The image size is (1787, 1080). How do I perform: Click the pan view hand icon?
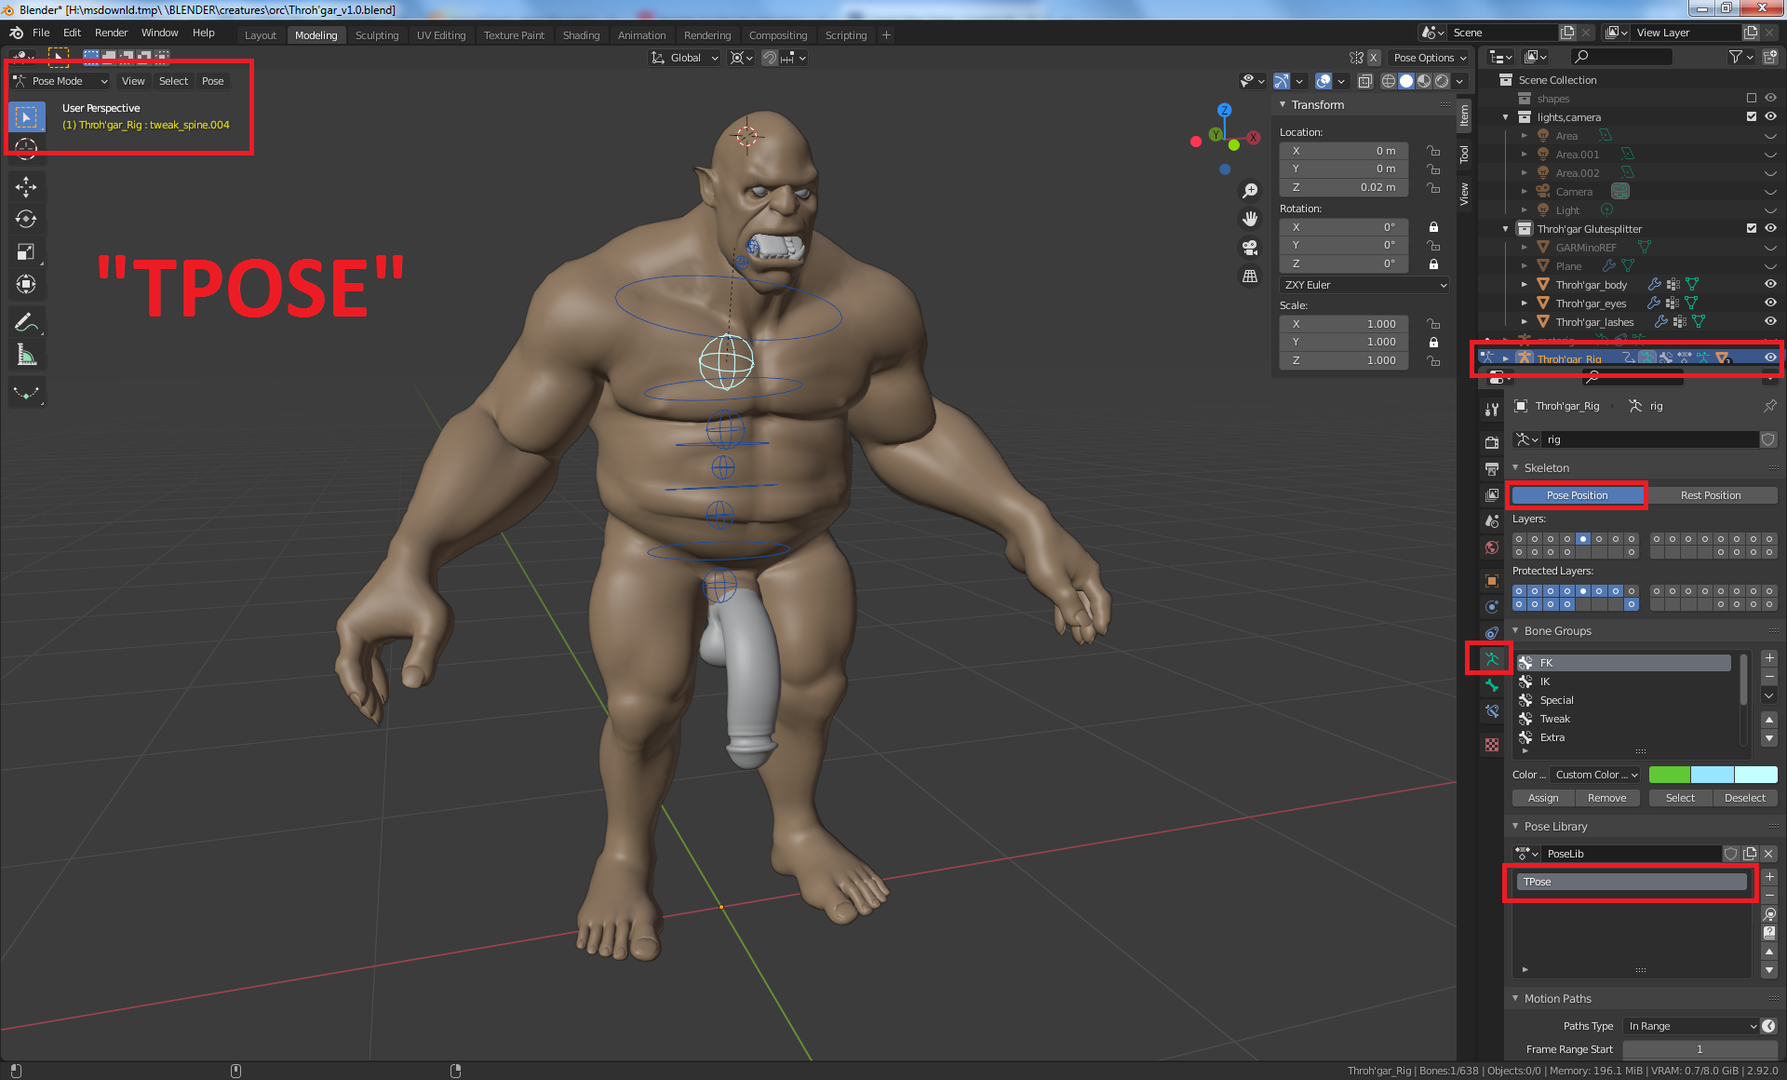click(1250, 219)
